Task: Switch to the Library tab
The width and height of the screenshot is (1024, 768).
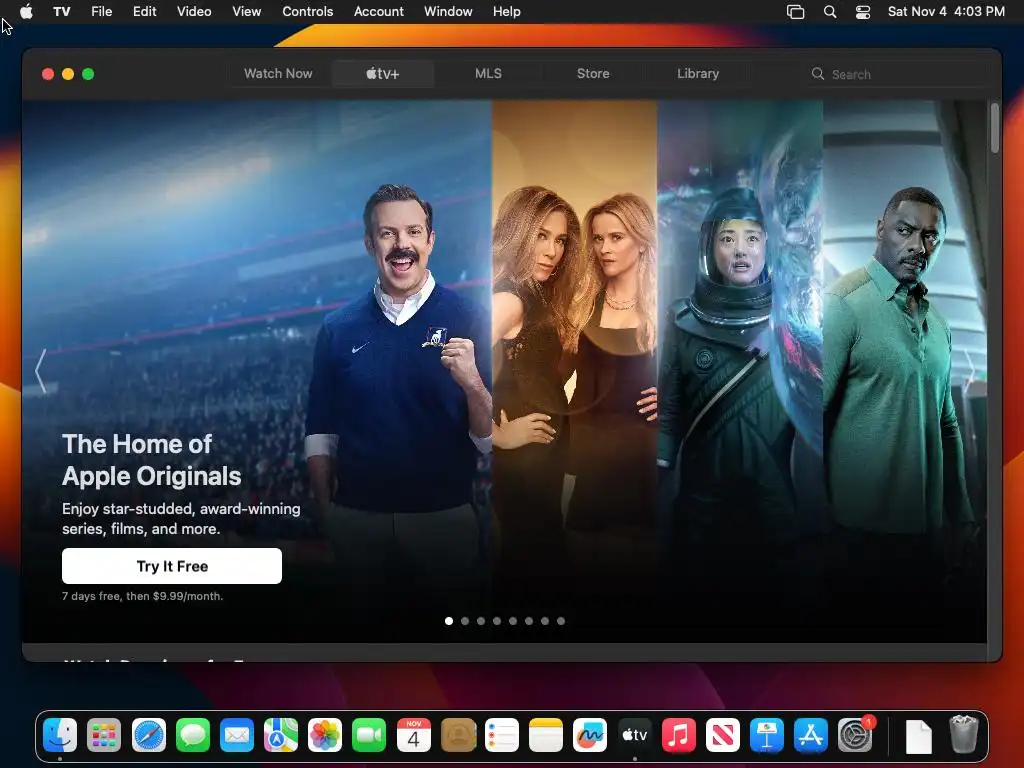Action: click(x=698, y=74)
